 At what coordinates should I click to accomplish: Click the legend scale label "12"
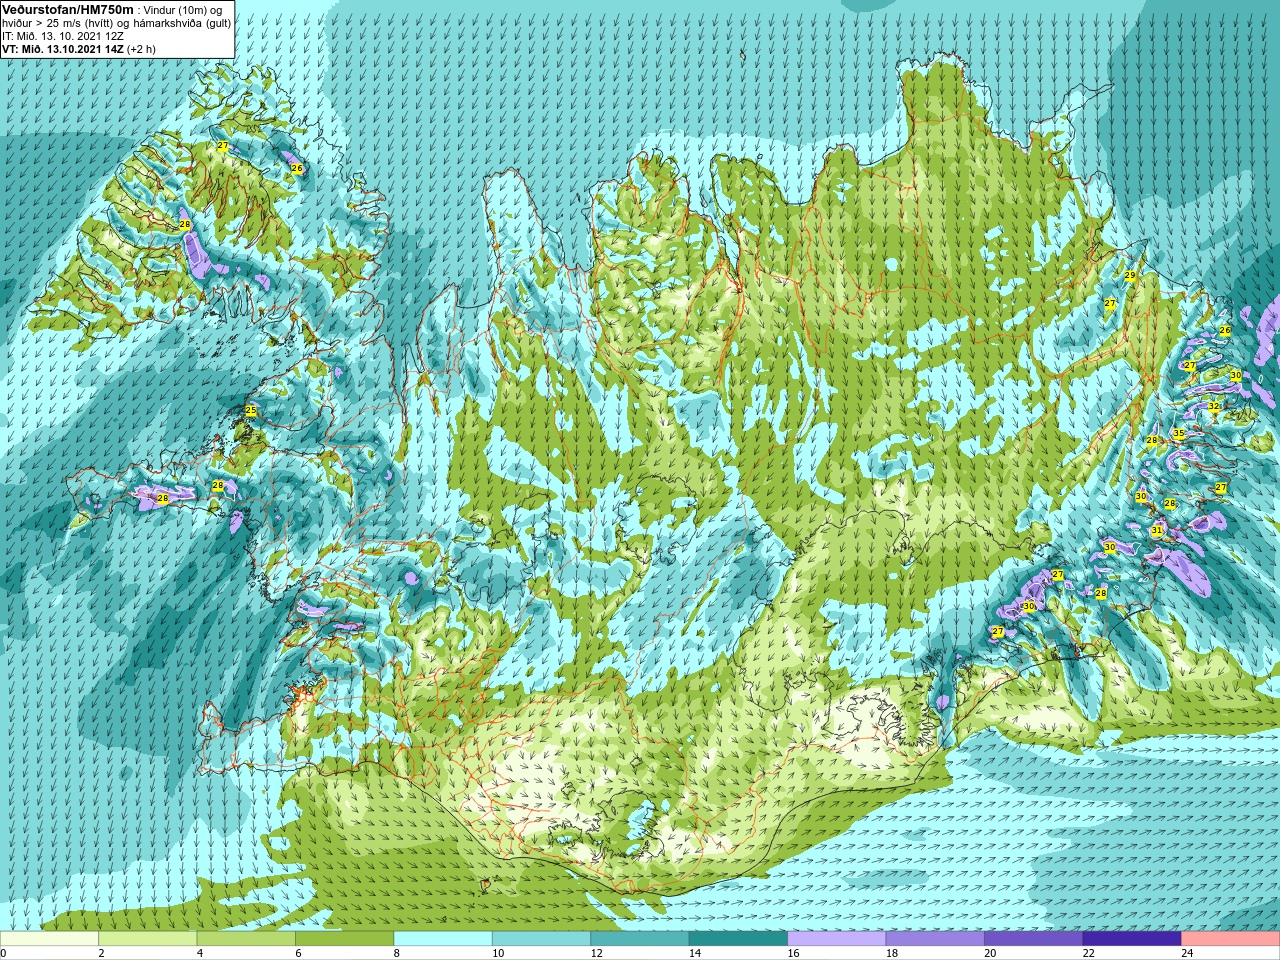point(596,953)
